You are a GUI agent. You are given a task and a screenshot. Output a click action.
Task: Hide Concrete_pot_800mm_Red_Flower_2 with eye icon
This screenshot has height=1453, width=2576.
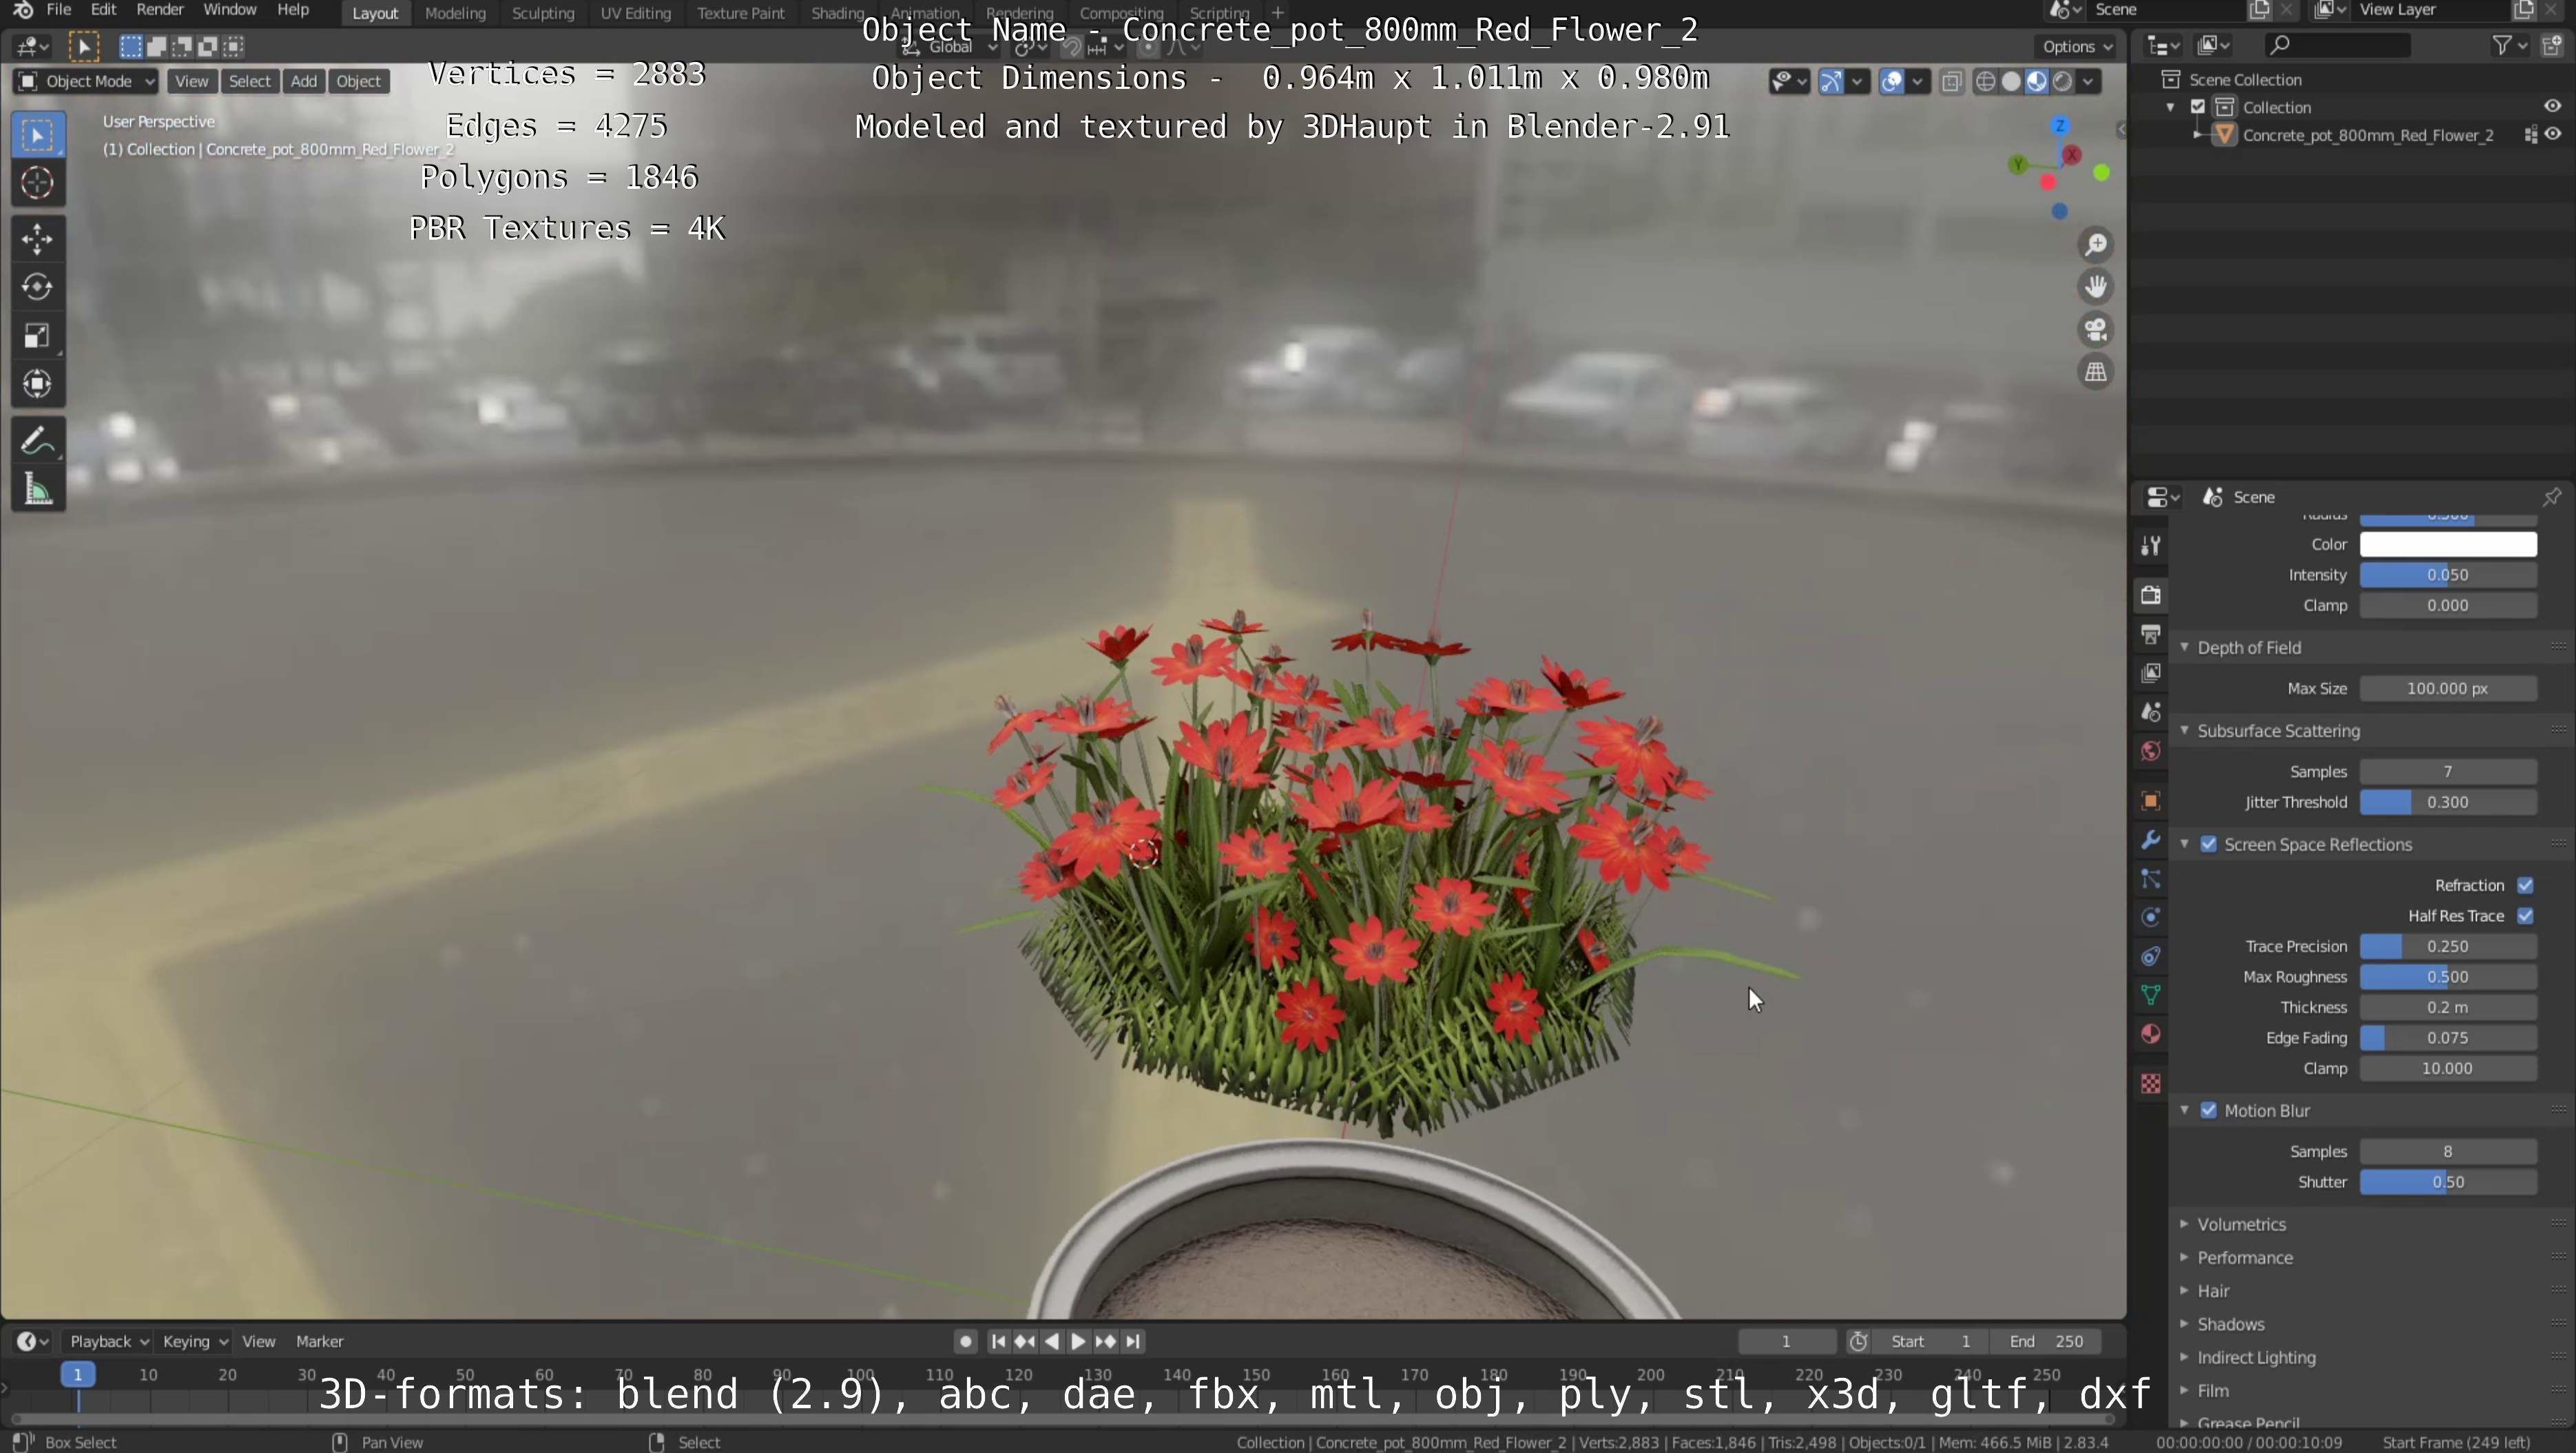[x=2553, y=134]
